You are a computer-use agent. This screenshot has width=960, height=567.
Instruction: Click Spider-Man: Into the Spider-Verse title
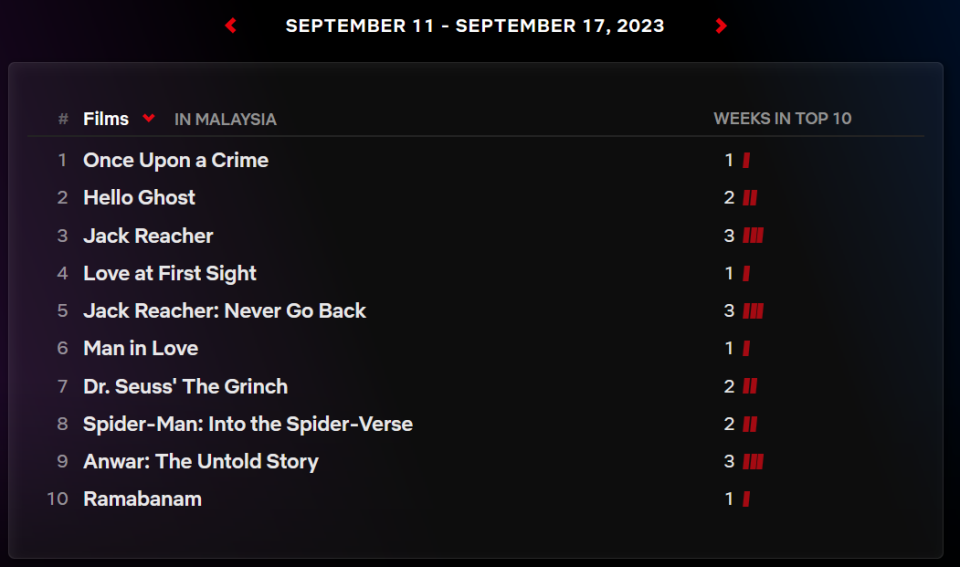(248, 424)
